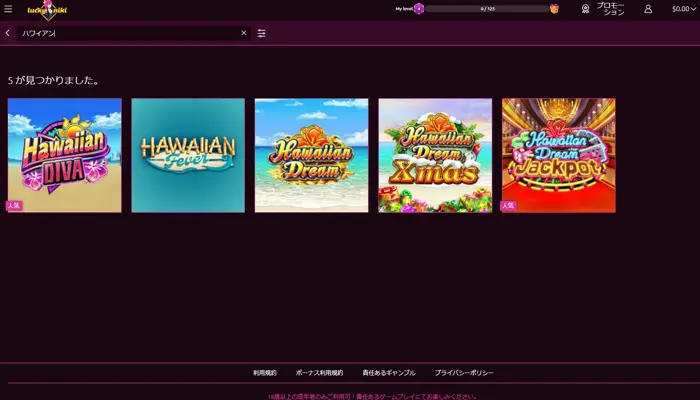Select the Hawaiian Dream game tile
The height and width of the screenshot is (400, 700).
coord(311,155)
